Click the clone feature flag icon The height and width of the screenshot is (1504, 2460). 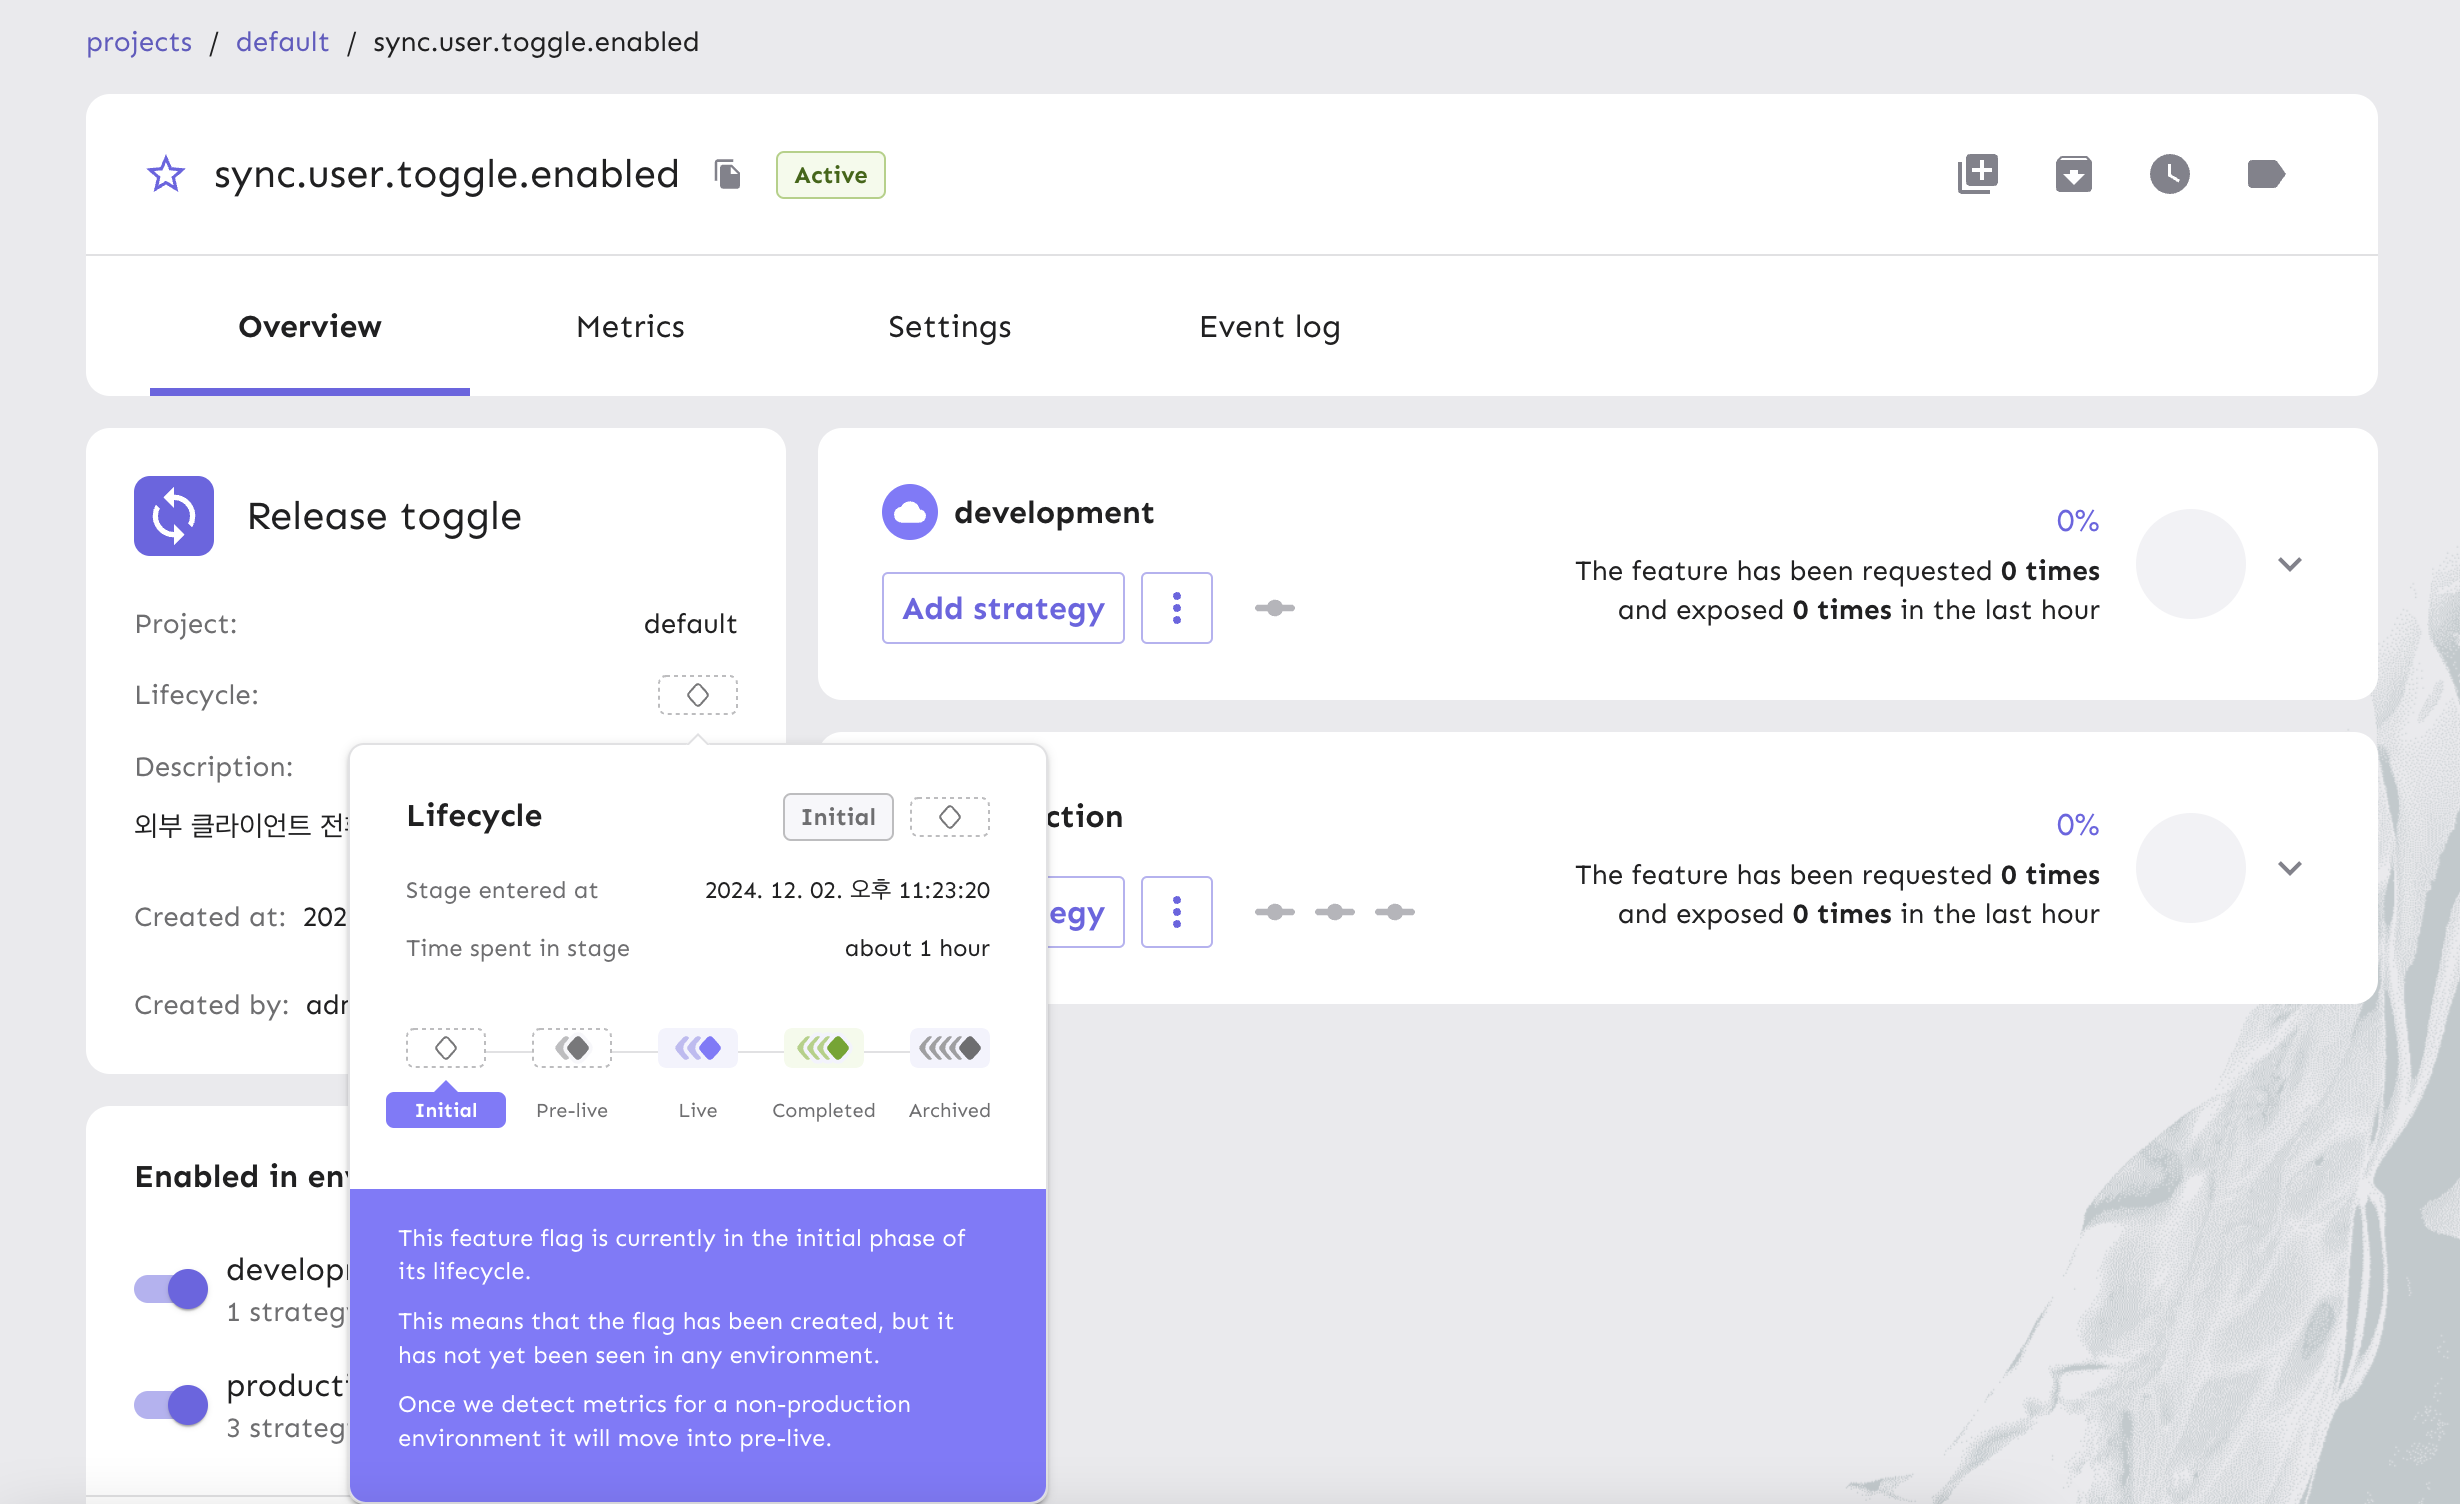1977,174
